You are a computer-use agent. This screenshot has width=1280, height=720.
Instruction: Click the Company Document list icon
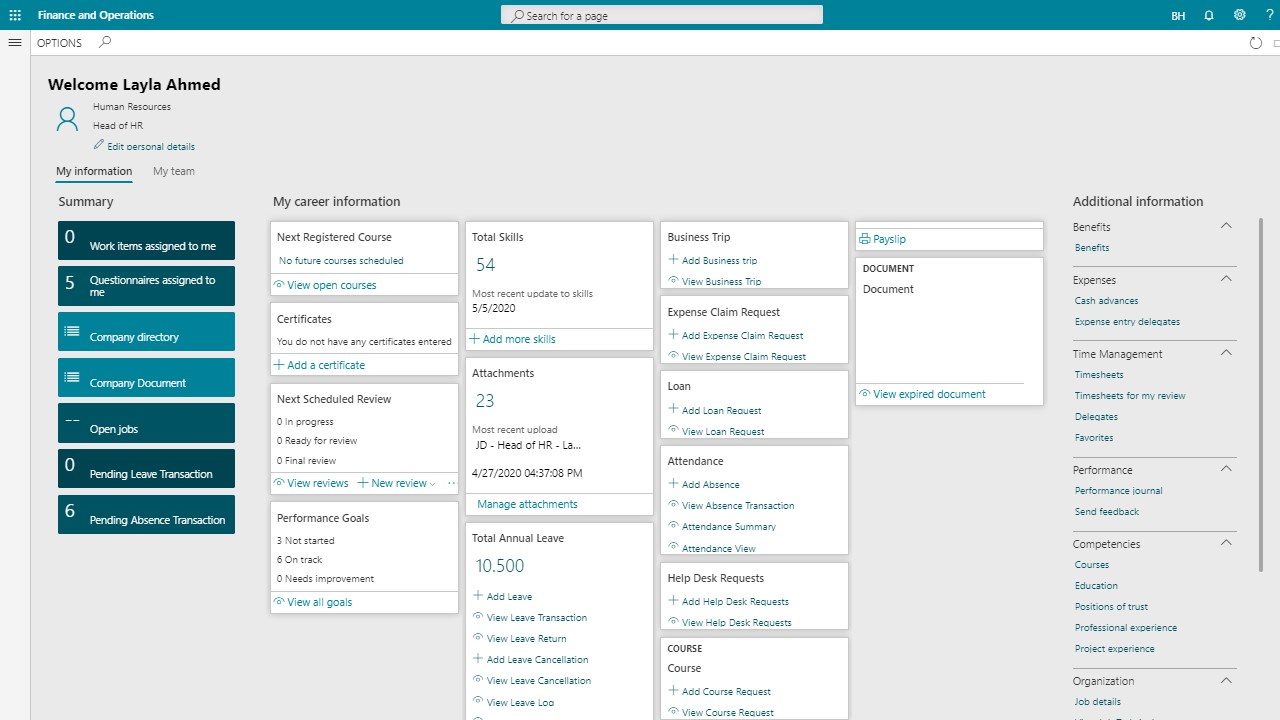pyautogui.click(x=71, y=377)
